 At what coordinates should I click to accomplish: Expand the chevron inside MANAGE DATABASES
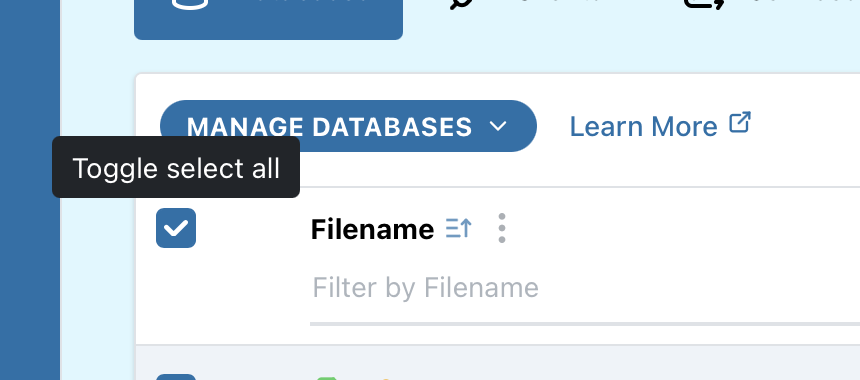coord(497,126)
